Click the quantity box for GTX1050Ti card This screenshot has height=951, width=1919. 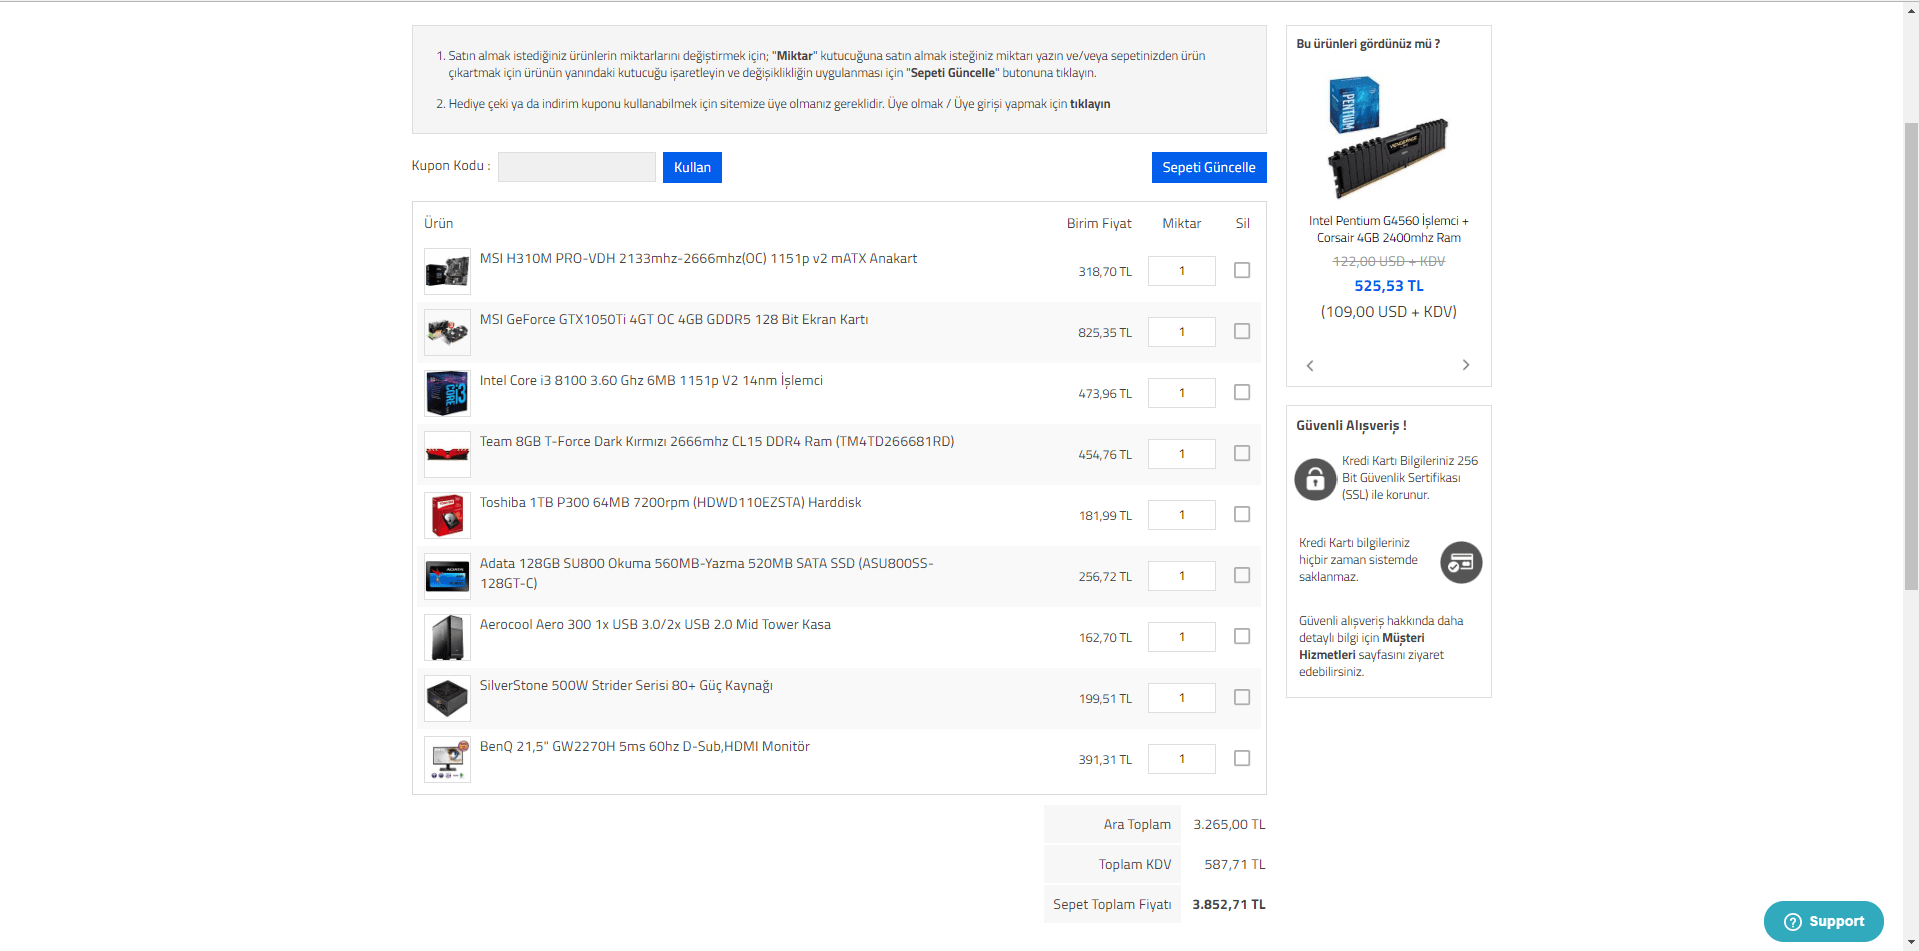(x=1182, y=332)
